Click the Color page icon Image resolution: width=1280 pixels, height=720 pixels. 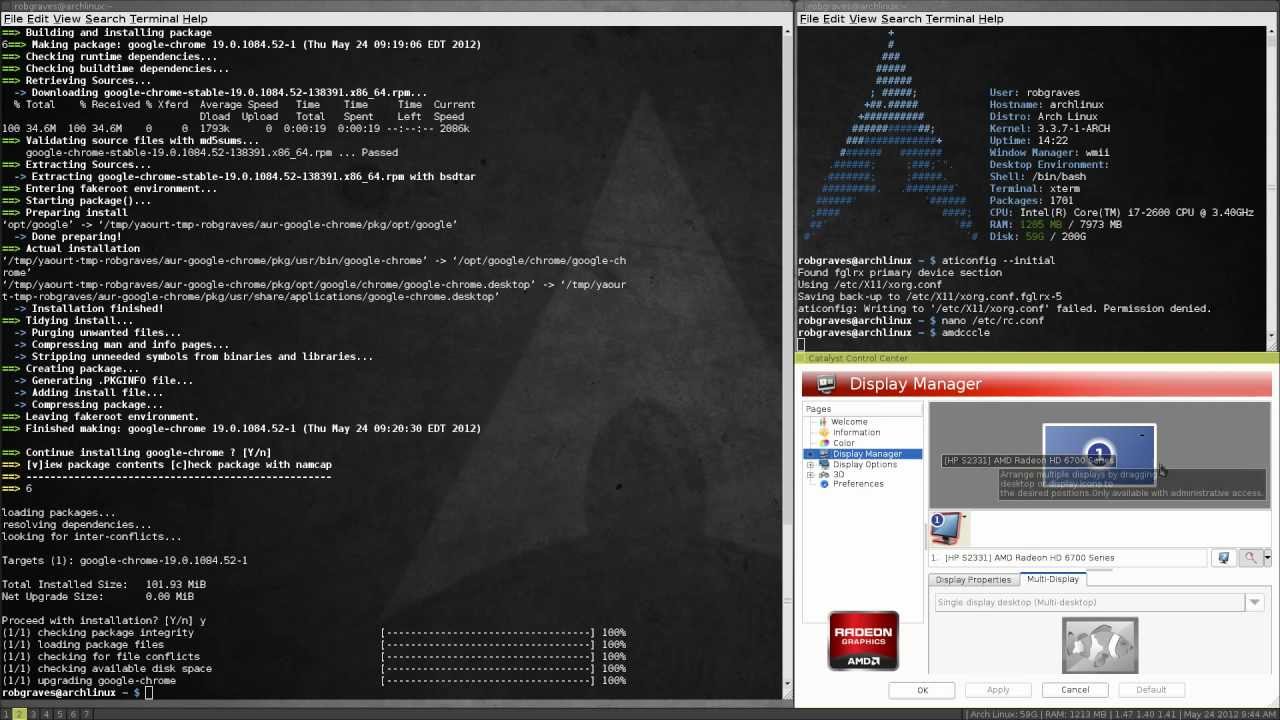click(824, 443)
